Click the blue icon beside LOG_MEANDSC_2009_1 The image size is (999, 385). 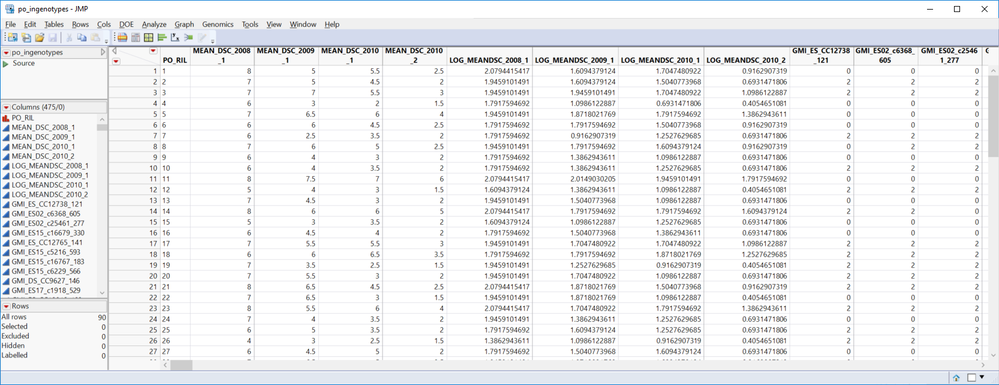[x=6, y=175]
